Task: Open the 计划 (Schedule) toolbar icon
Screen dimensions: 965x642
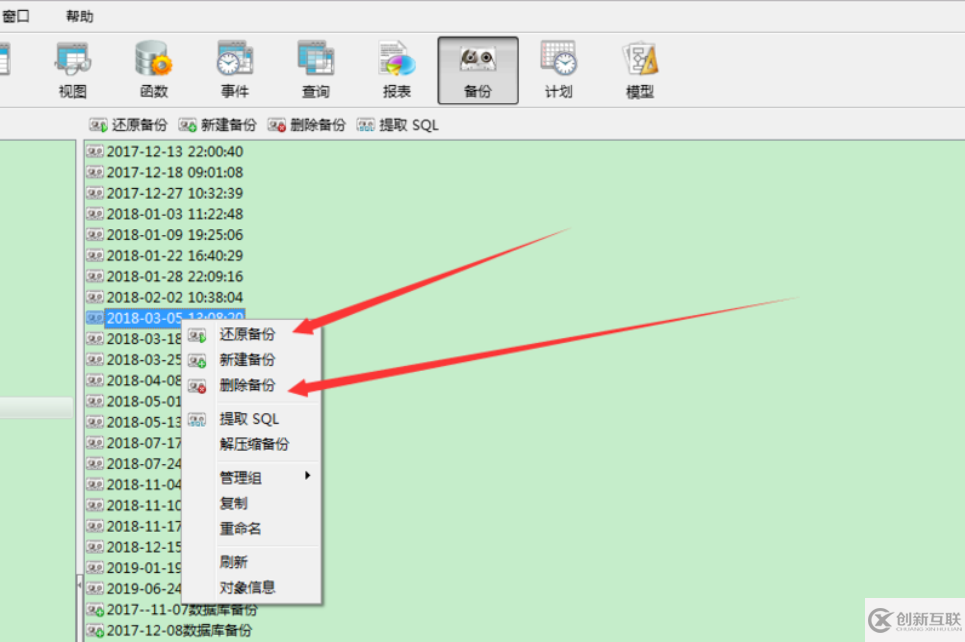Action: (x=559, y=70)
